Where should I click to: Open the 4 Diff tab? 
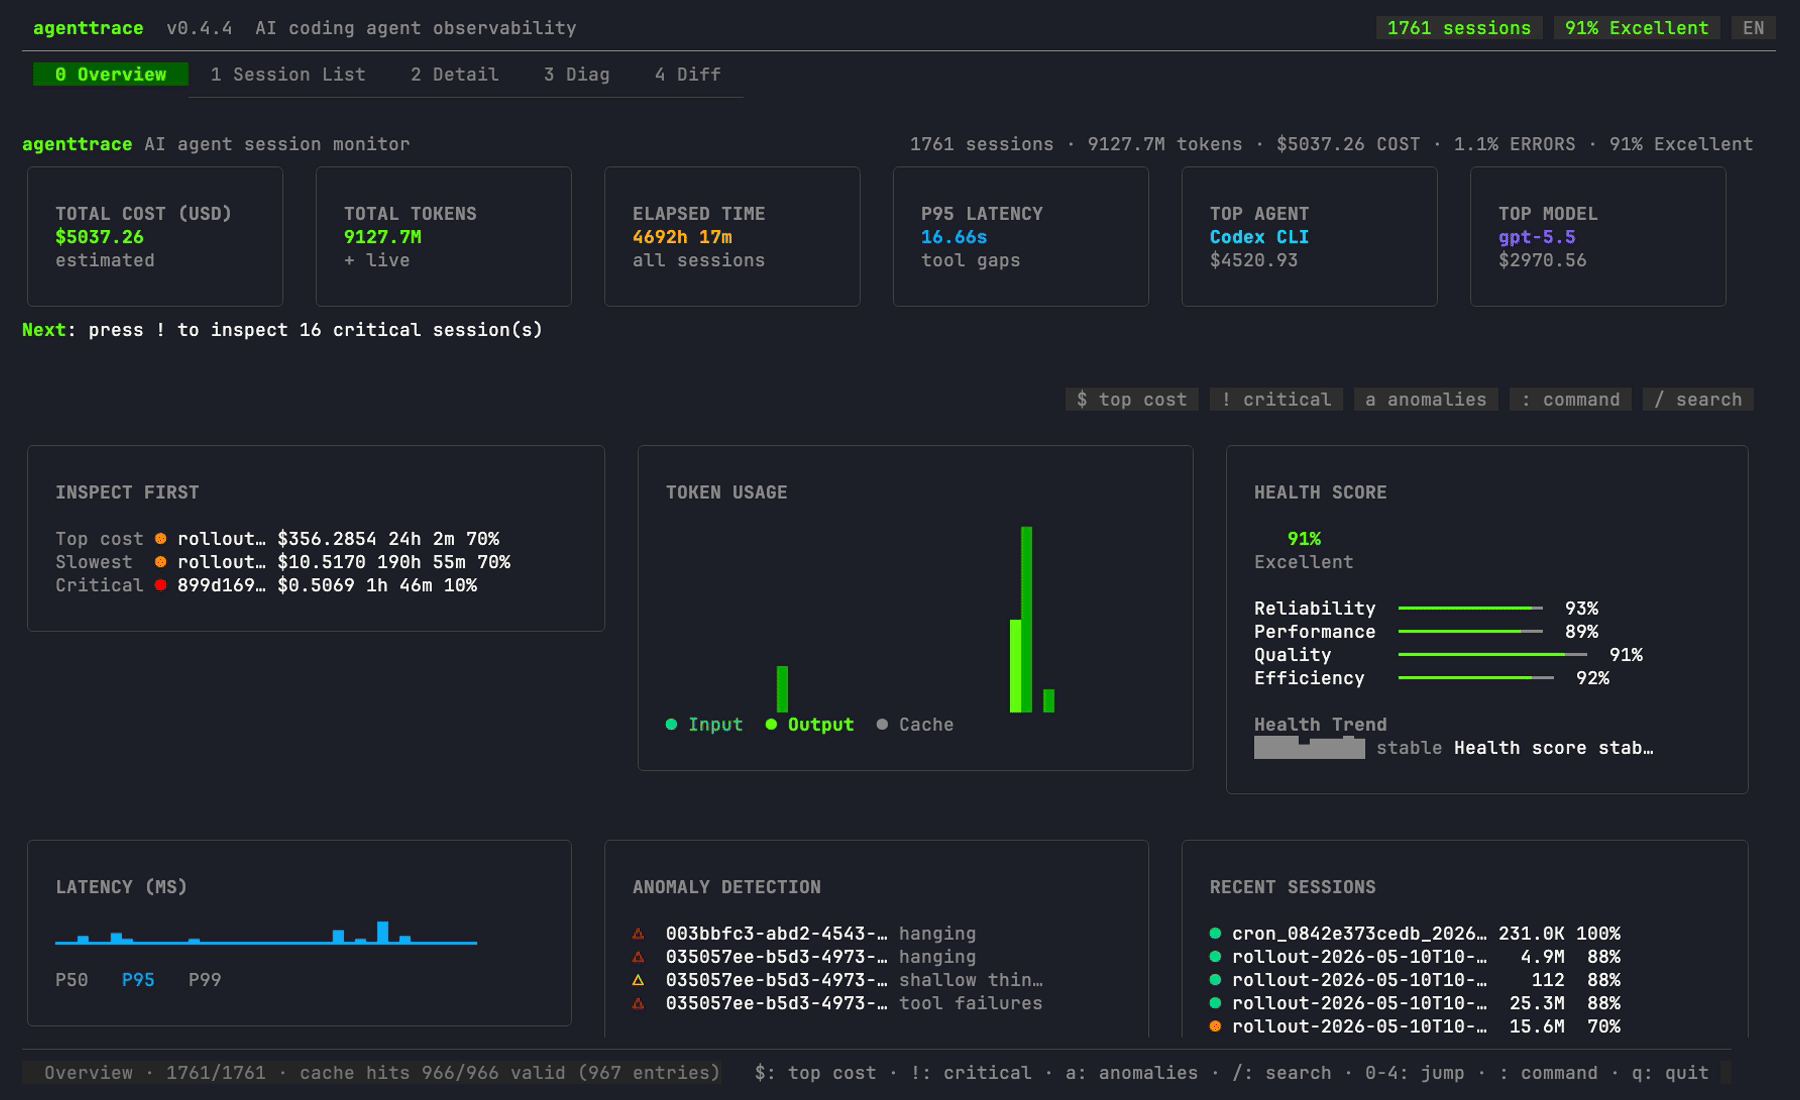[687, 74]
